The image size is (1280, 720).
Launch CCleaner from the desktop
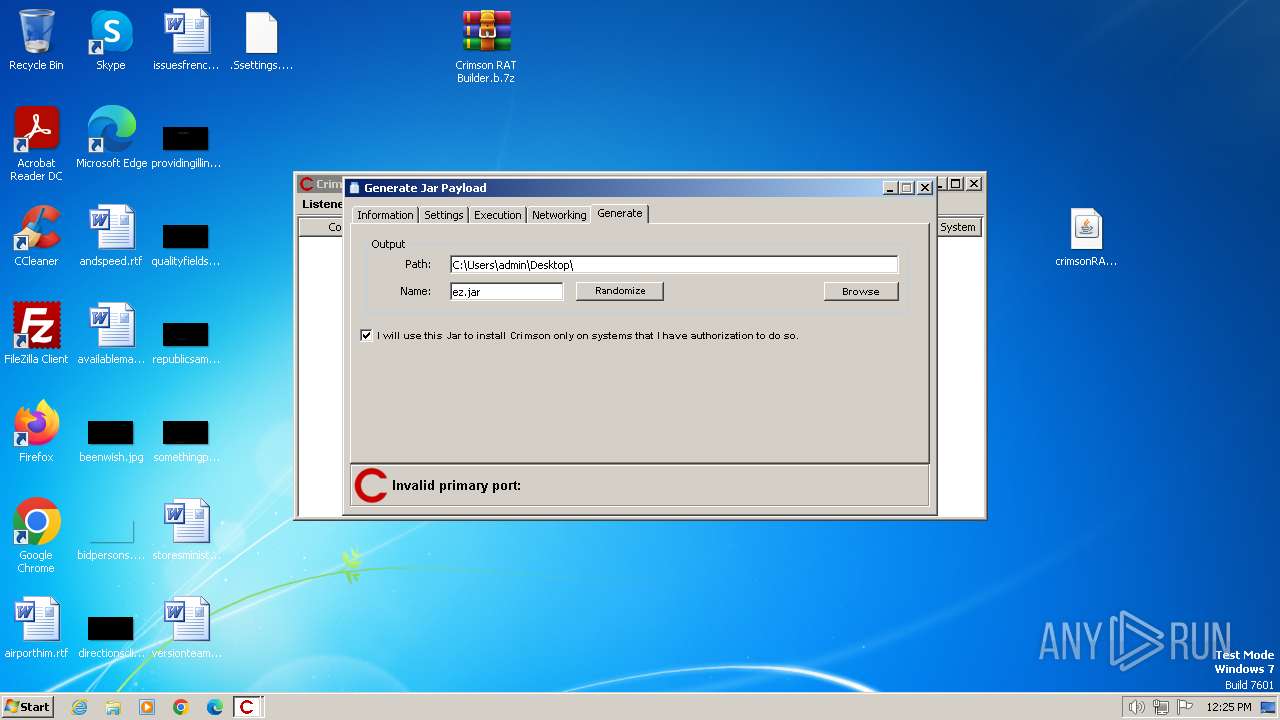click(x=36, y=237)
